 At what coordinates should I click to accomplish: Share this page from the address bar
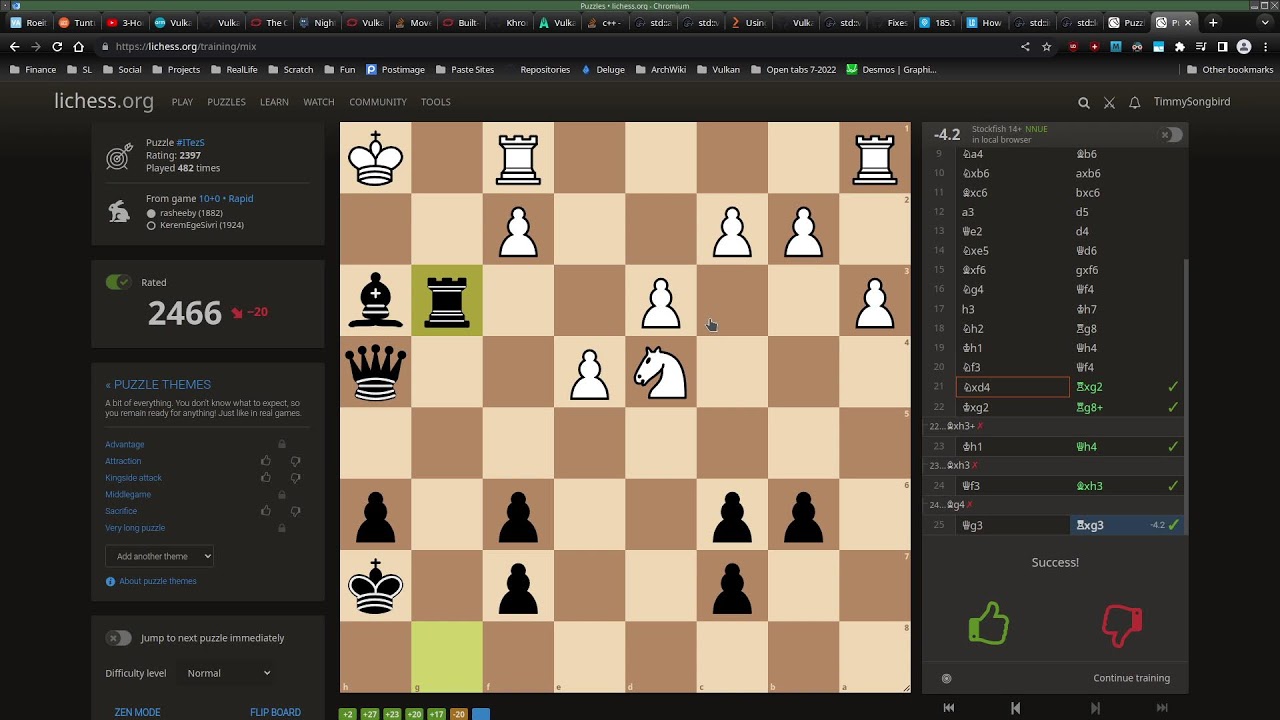[1025, 46]
